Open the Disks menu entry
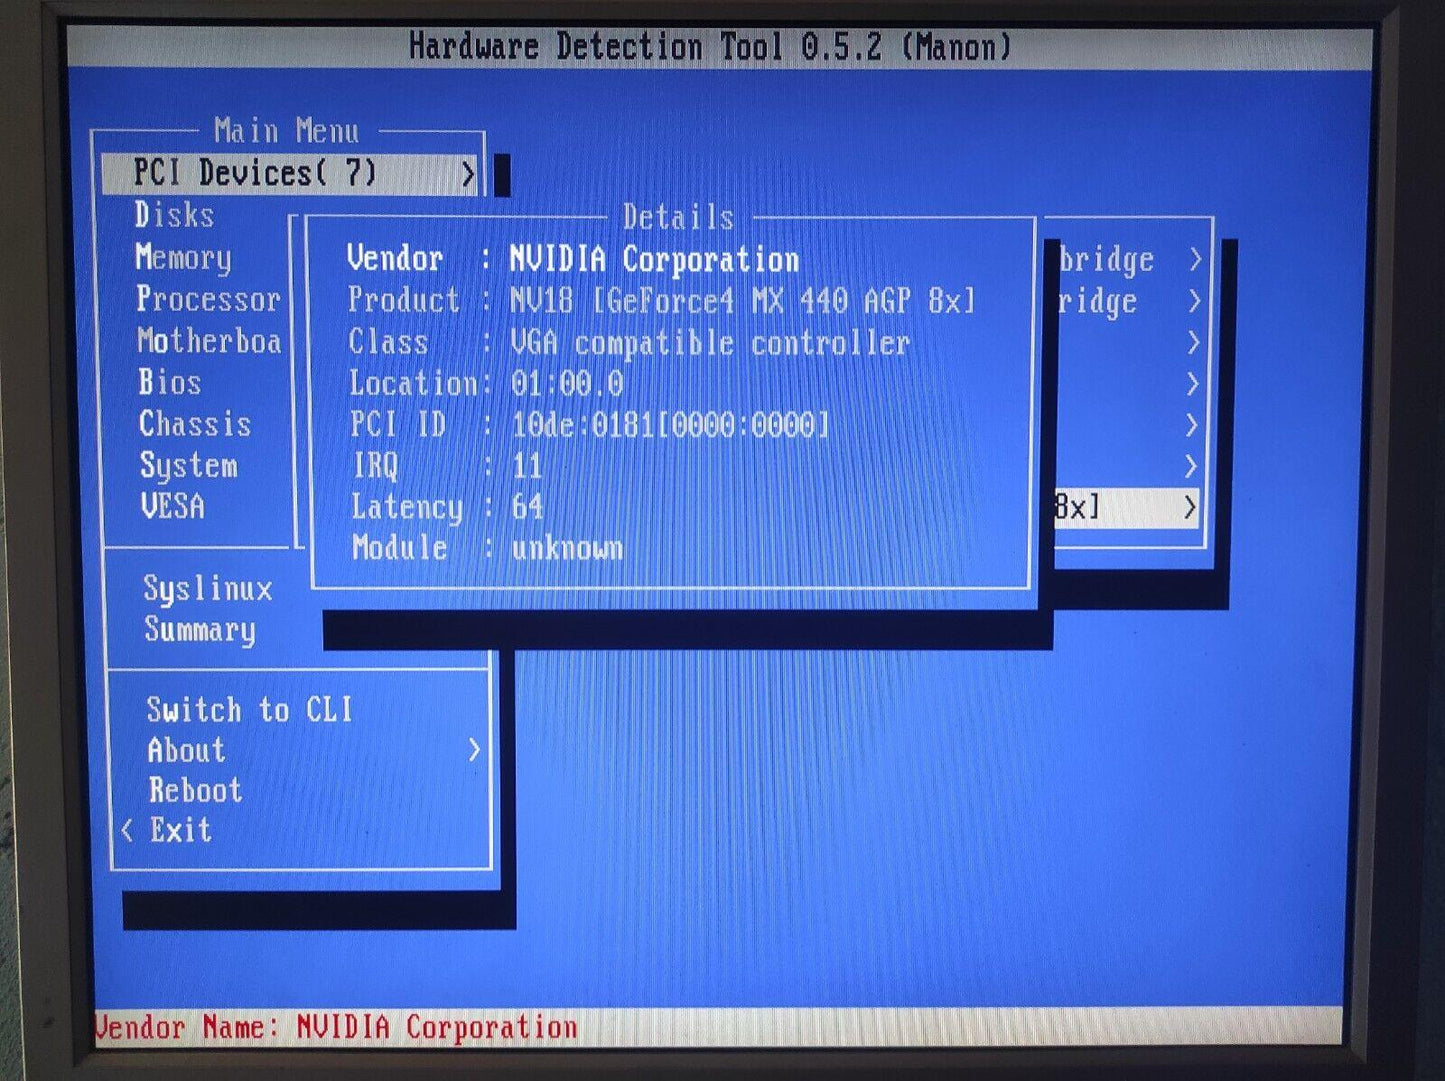 click(x=174, y=215)
